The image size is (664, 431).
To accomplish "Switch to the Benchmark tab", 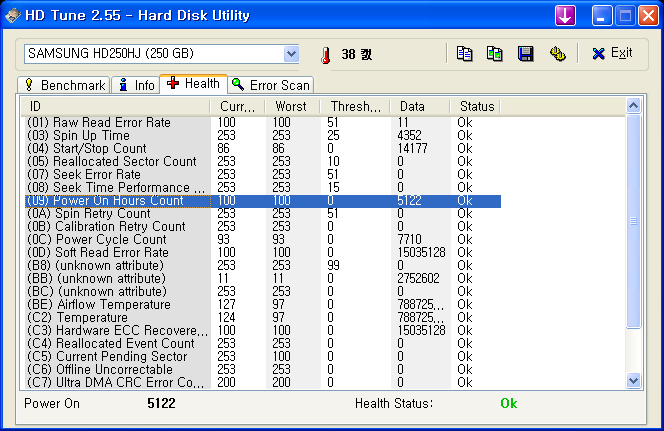I will (x=64, y=85).
